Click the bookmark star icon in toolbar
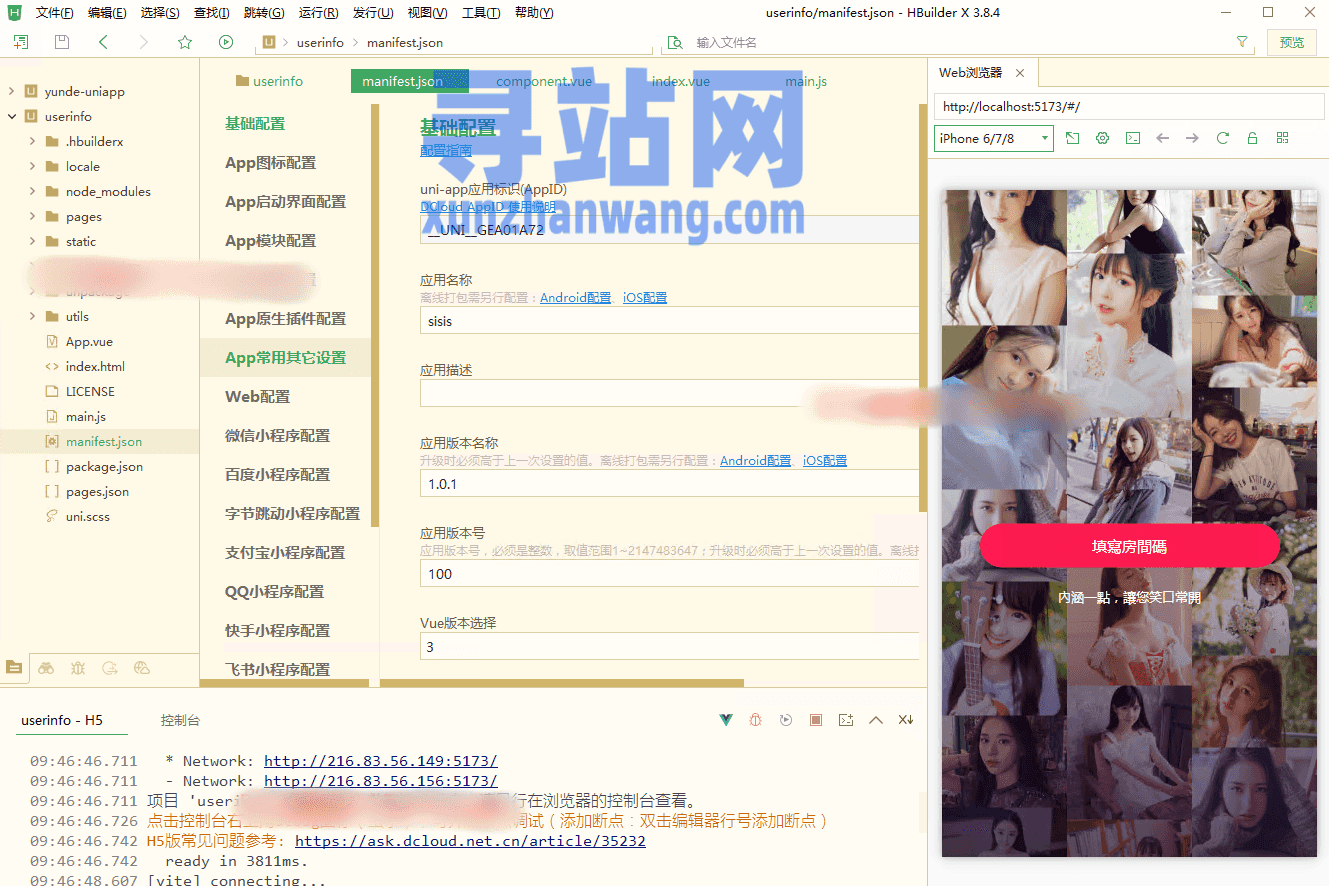Image resolution: width=1329 pixels, height=886 pixels. [185, 42]
